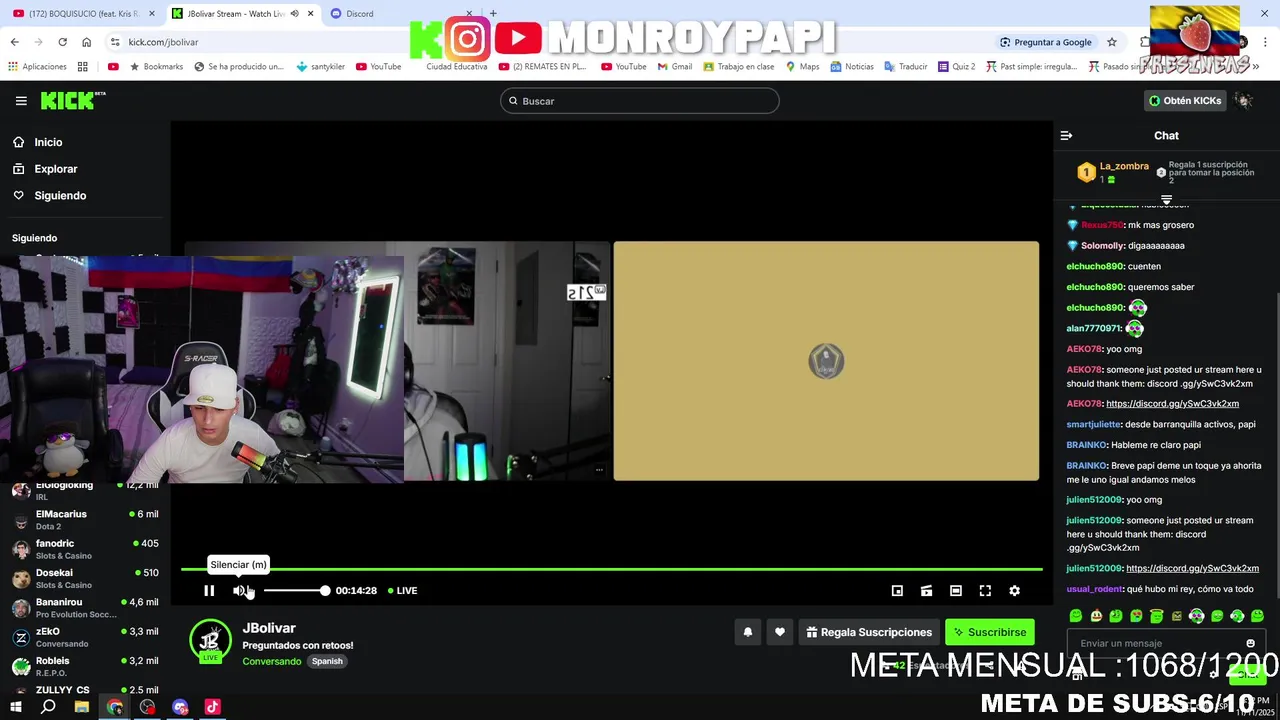Open fanodric channel in sidebar
1280x720 pixels.
pyautogui.click(x=85, y=549)
